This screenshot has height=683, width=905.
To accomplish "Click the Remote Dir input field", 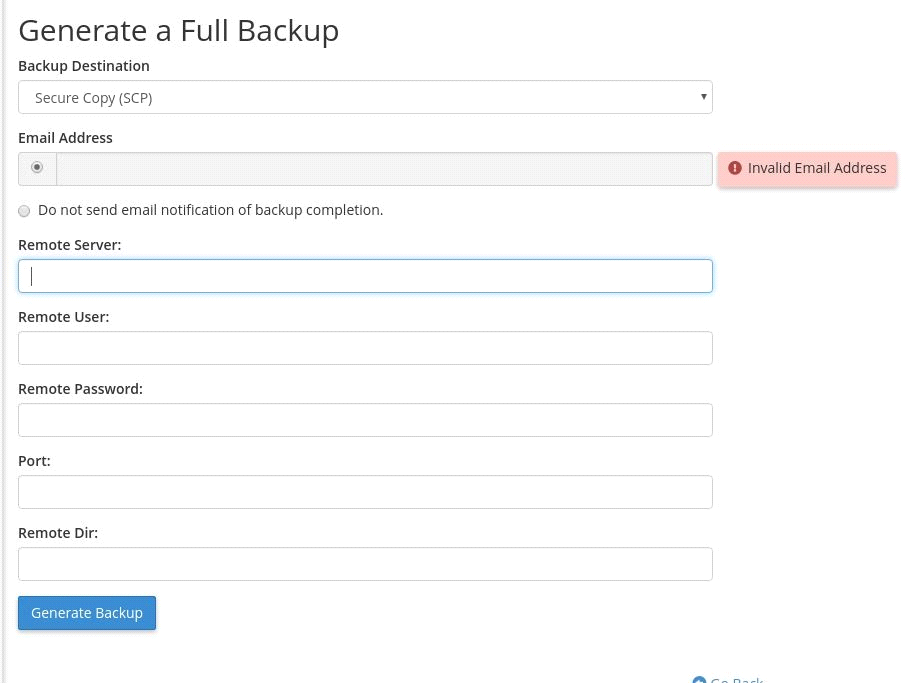I will (x=365, y=564).
